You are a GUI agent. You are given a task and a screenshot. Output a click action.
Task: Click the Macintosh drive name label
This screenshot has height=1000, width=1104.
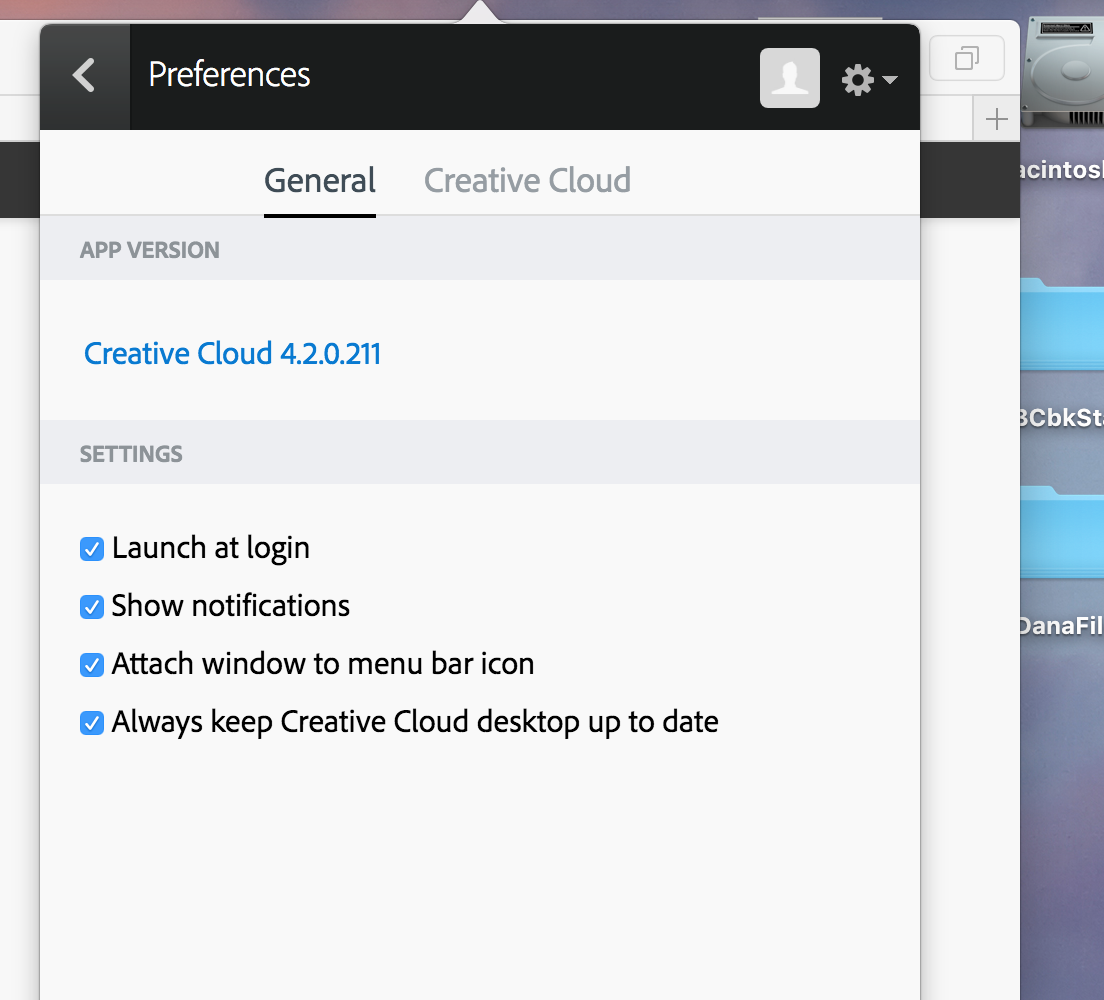(1060, 170)
